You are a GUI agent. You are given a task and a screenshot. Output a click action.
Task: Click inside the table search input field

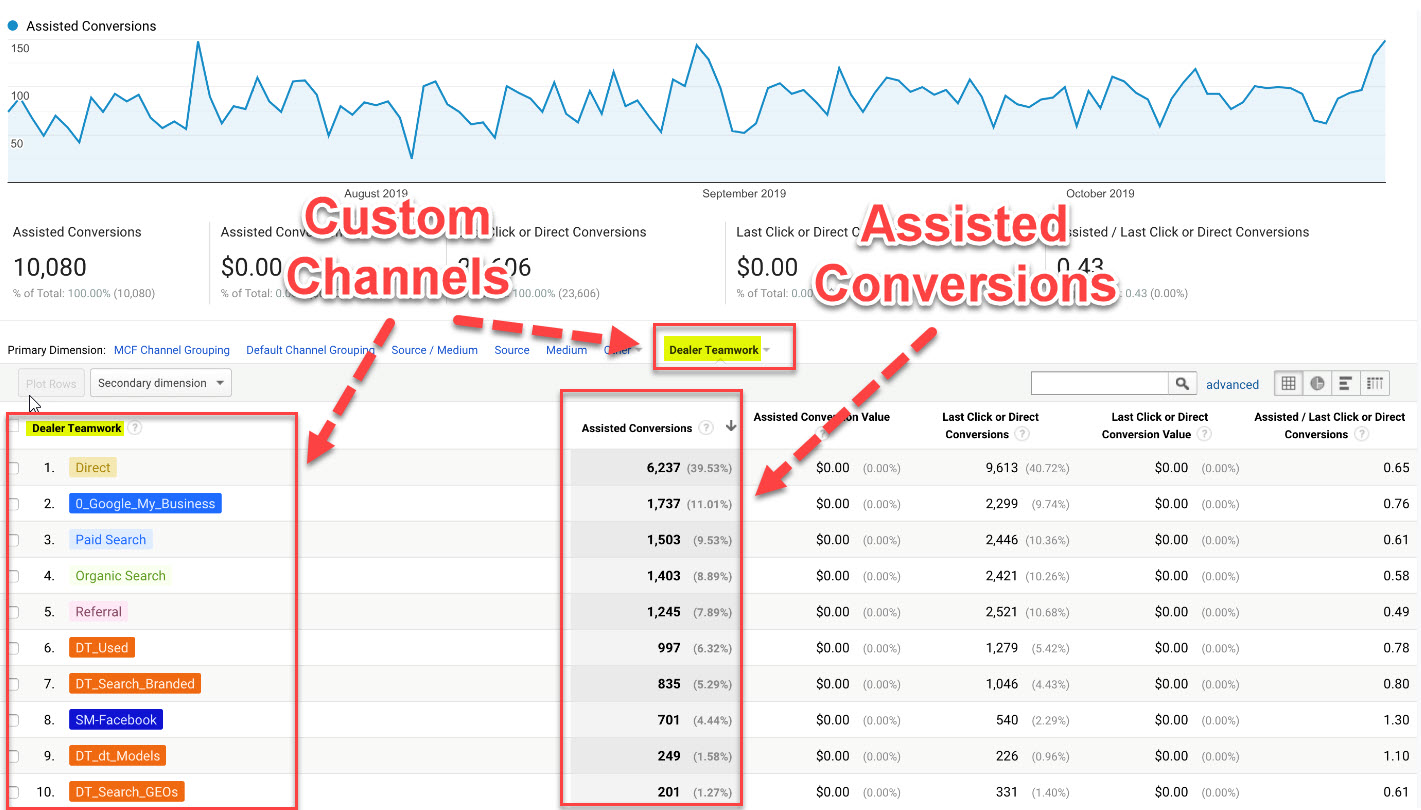(1100, 382)
